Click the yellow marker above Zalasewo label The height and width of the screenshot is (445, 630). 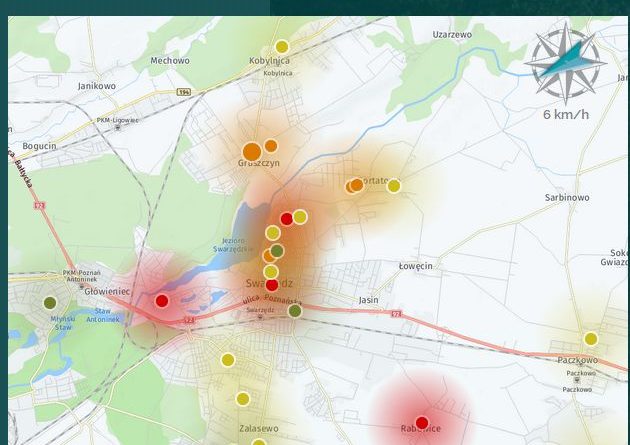coord(243,399)
